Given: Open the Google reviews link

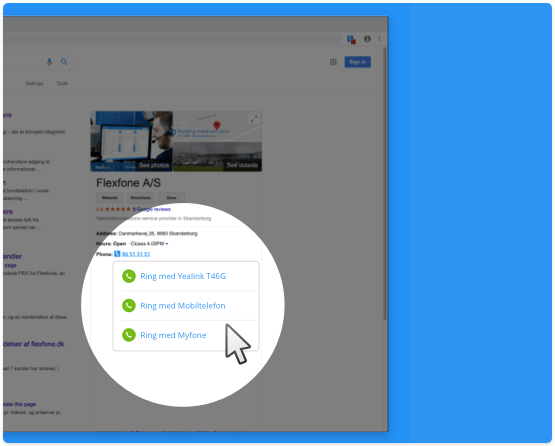Looking at the screenshot, I should tap(151, 209).
